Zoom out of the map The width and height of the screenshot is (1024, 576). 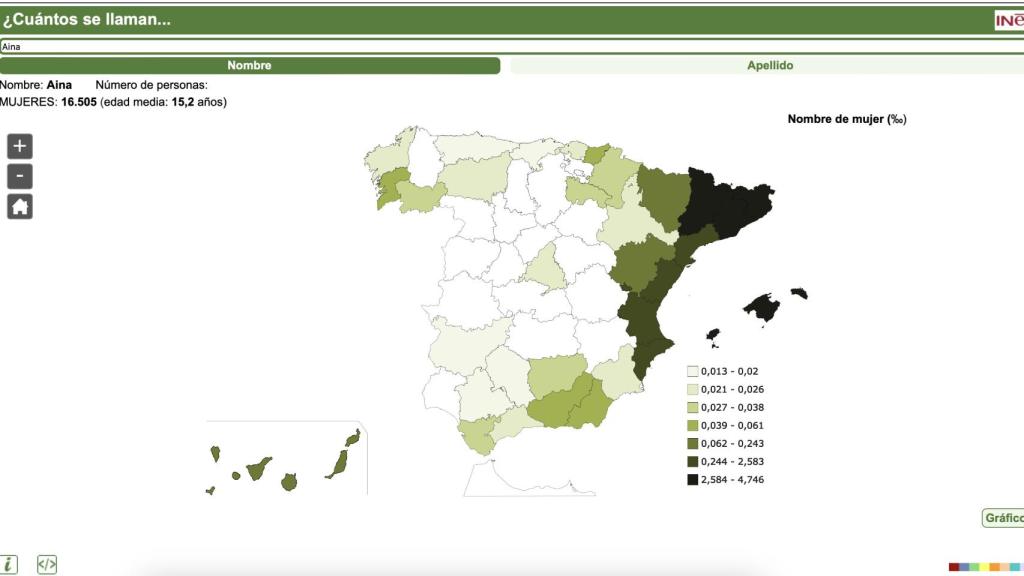[20, 177]
